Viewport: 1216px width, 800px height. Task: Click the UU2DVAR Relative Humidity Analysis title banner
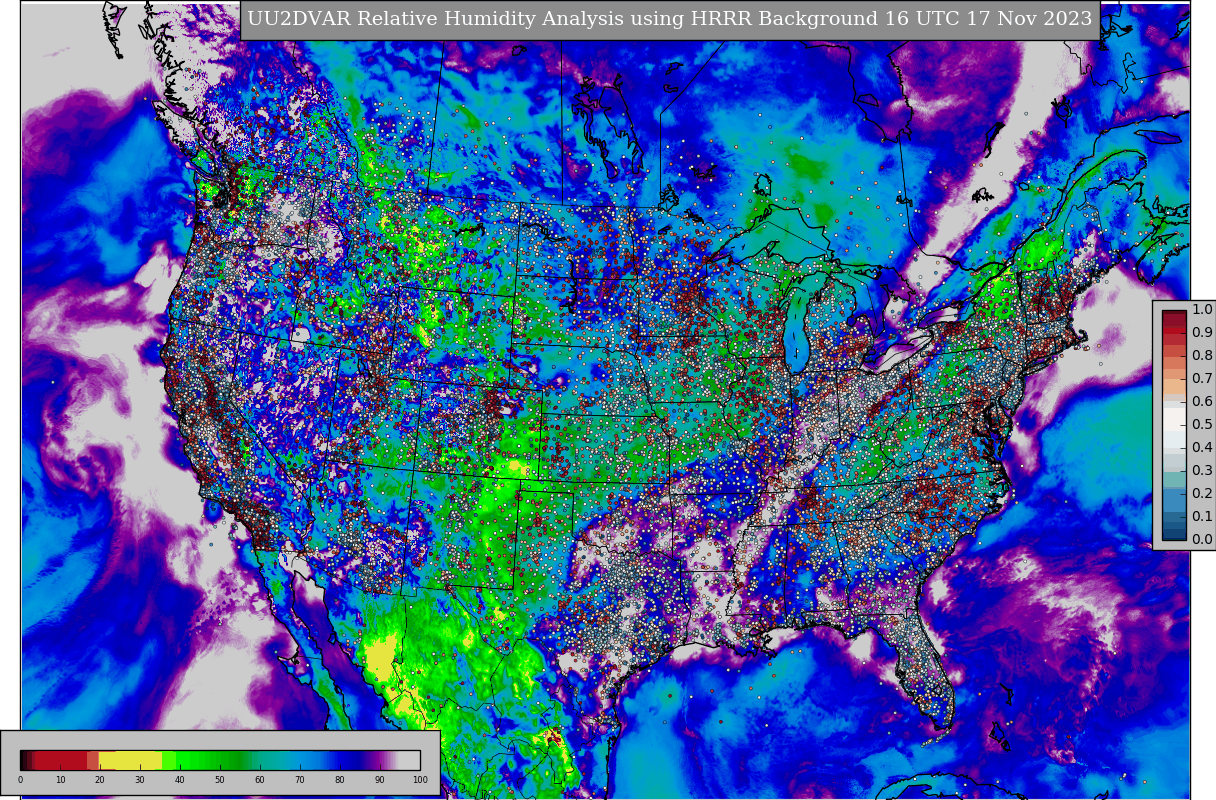pos(670,20)
